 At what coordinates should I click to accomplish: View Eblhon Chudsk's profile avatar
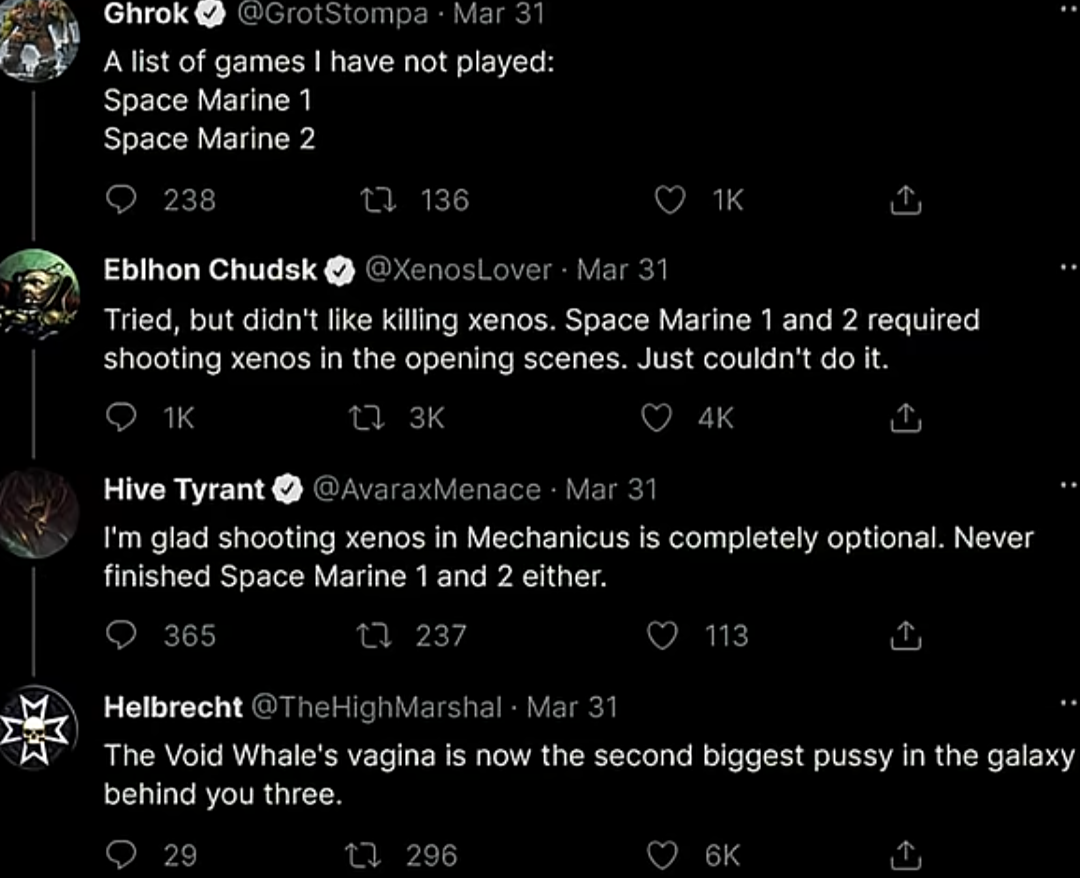pyautogui.click(x=38, y=290)
